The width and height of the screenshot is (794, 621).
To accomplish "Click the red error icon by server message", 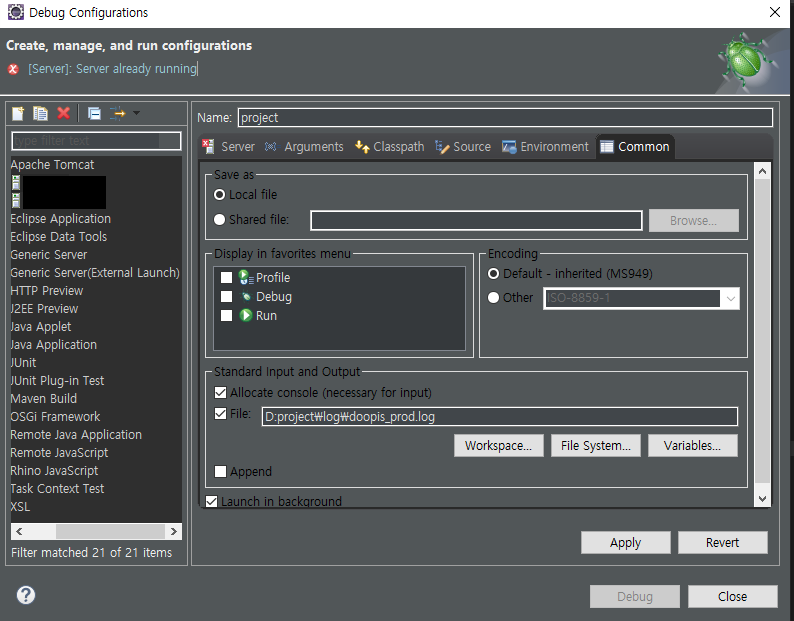I will (x=14, y=69).
